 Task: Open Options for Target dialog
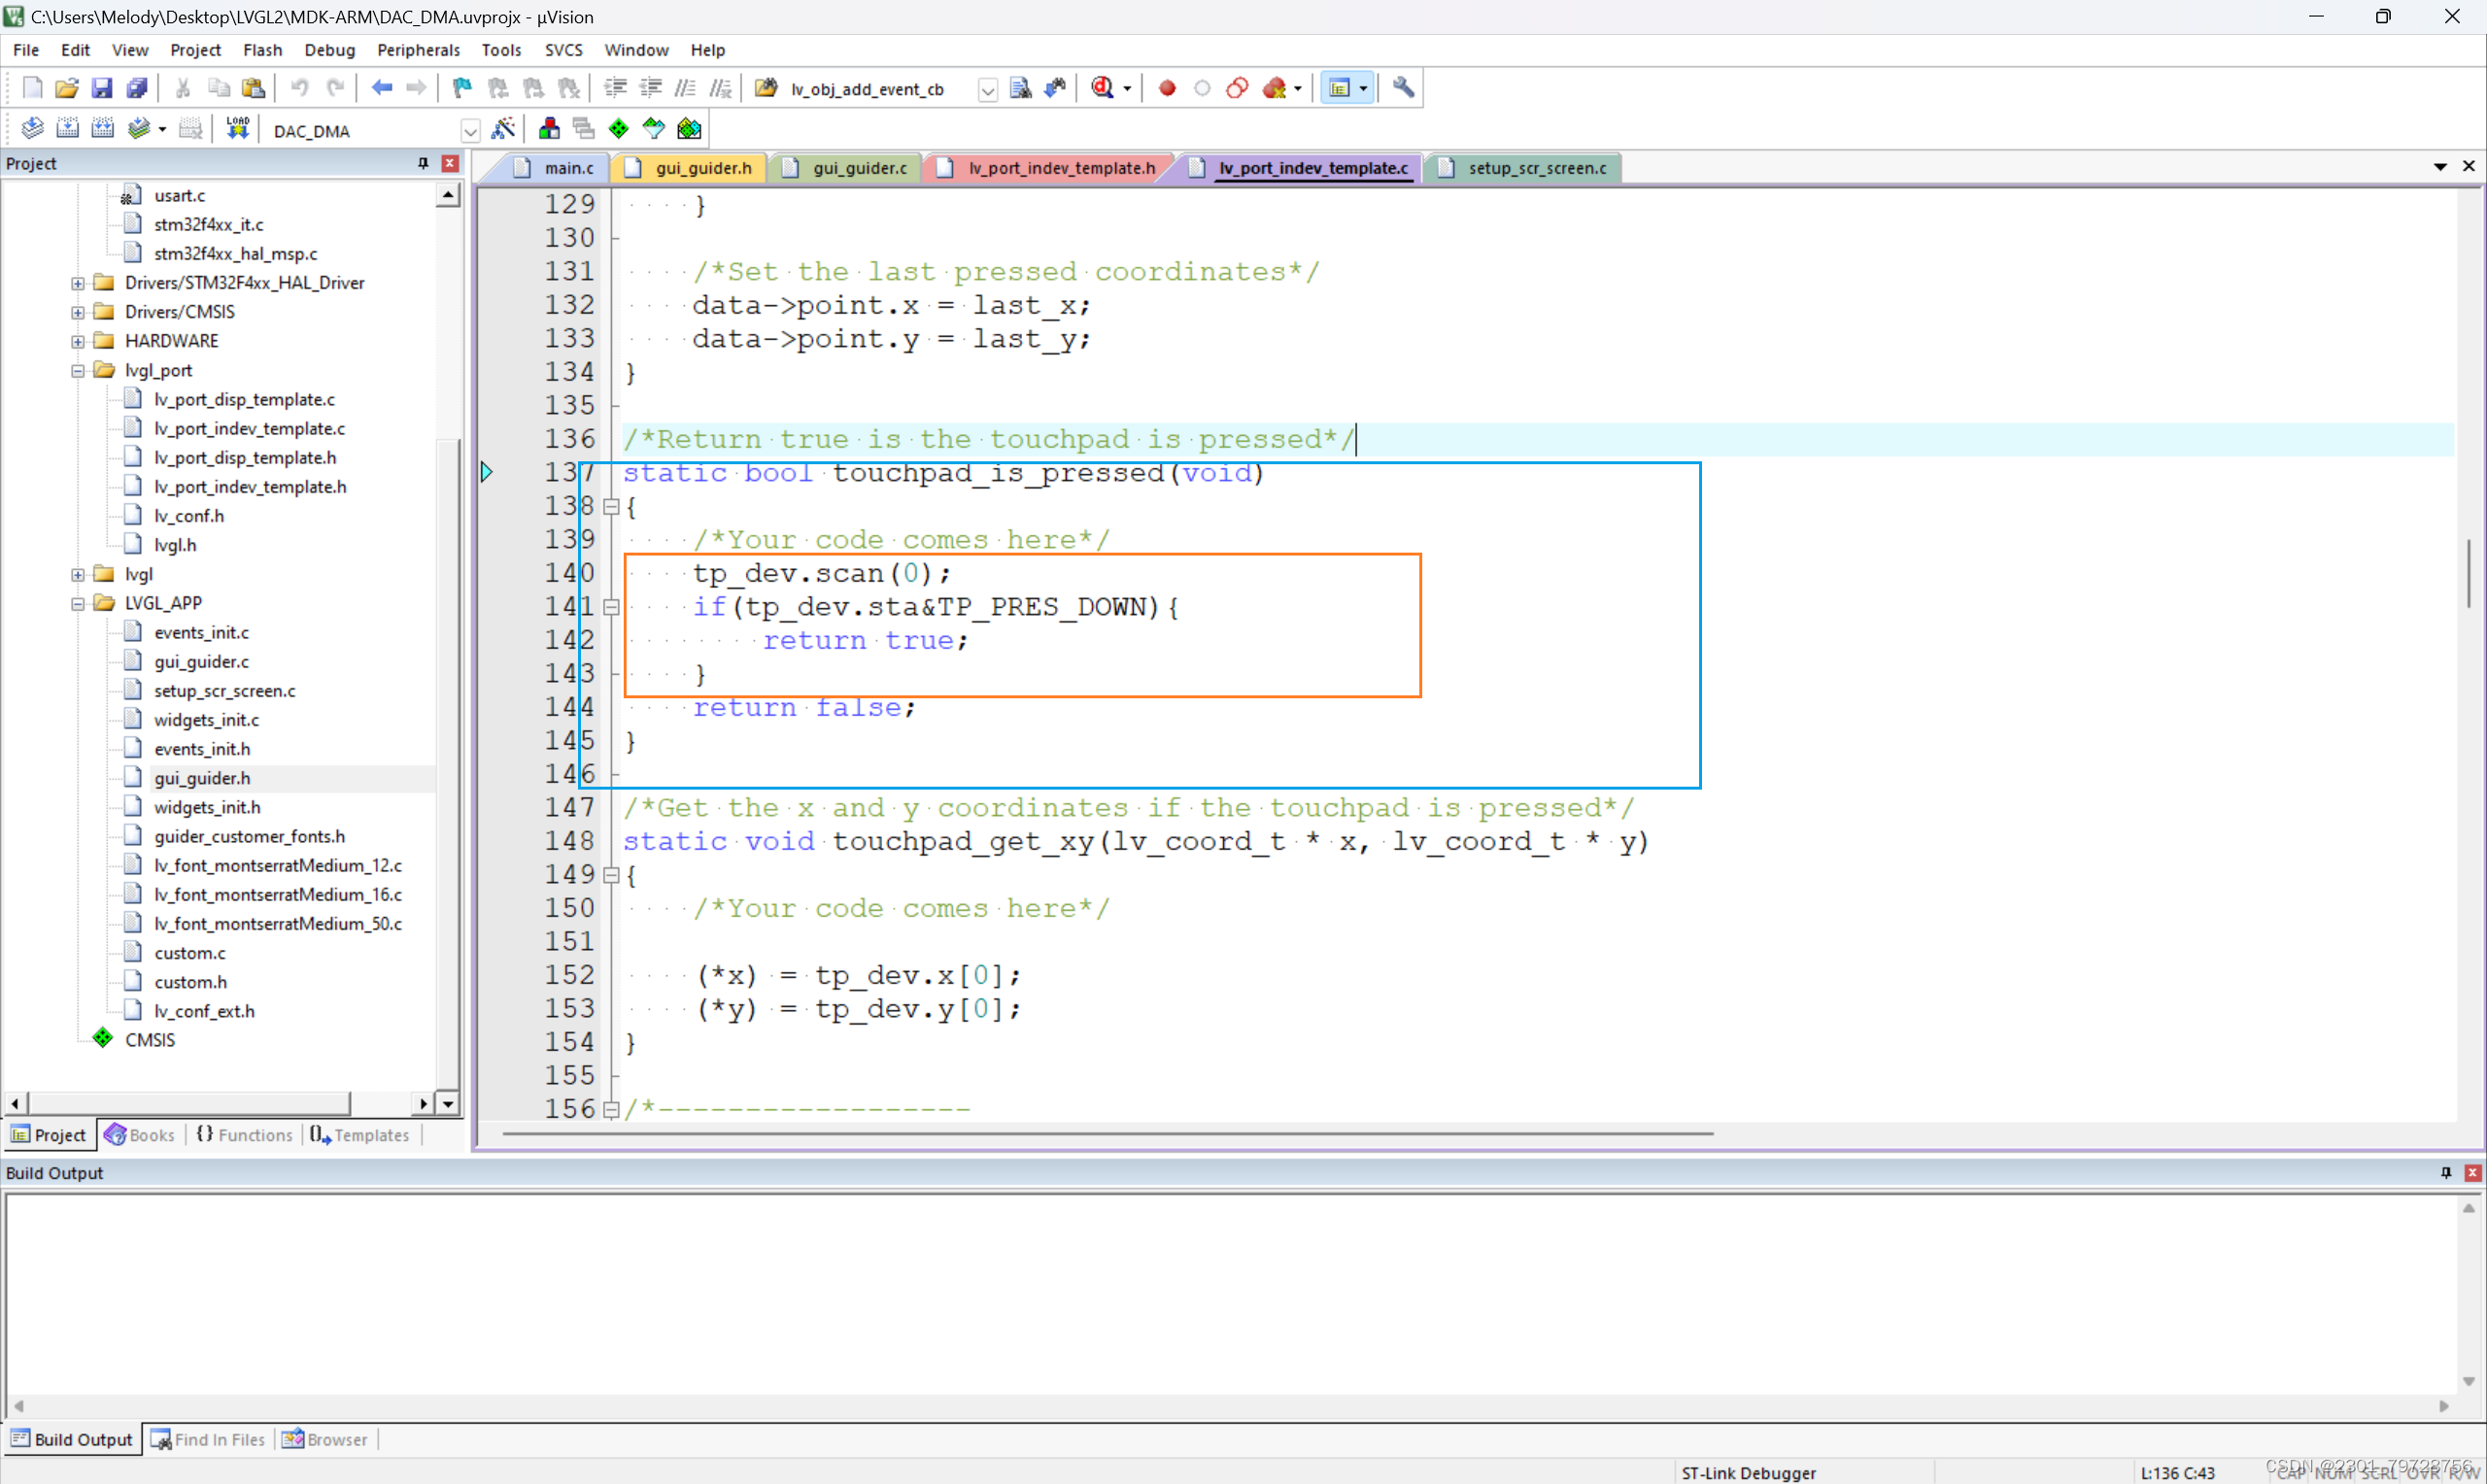coord(504,128)
